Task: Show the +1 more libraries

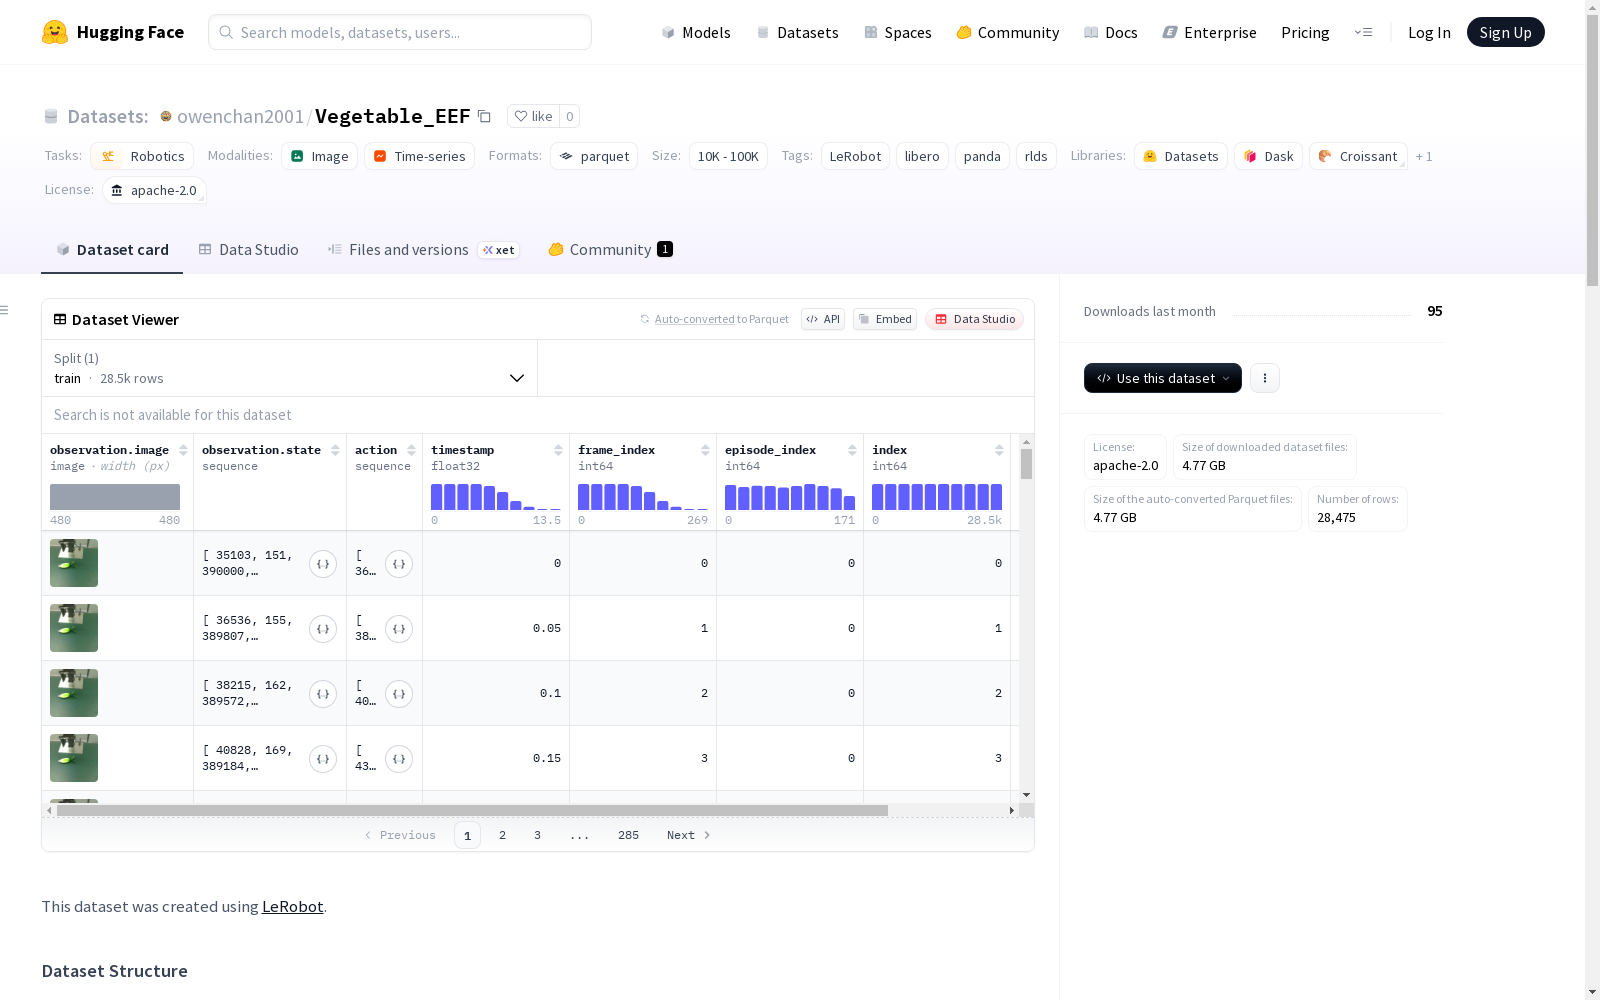Action: [1424, 156]
